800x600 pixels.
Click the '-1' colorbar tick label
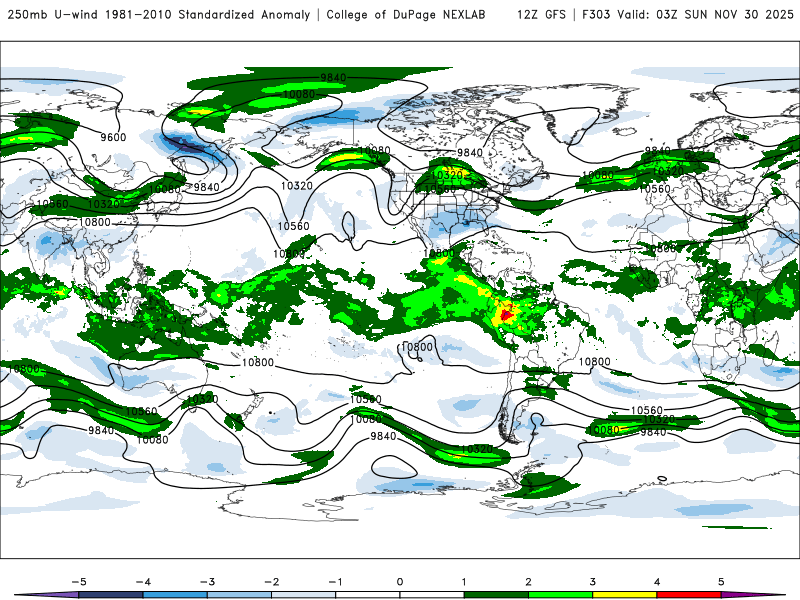pos(335,582)
